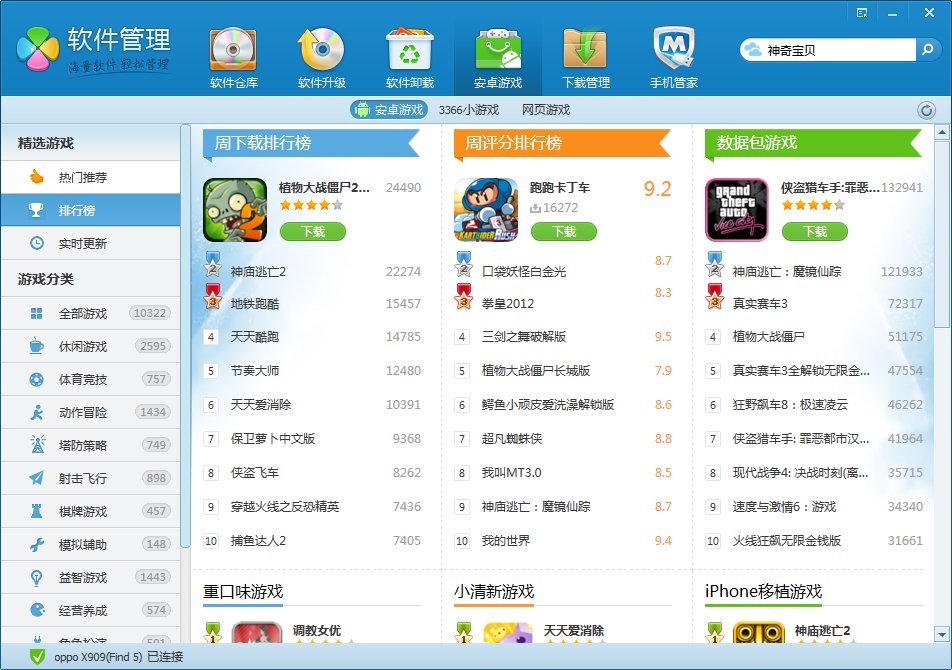Open the 手机管家 phone manager icon
952x670 pixels.
673,50
